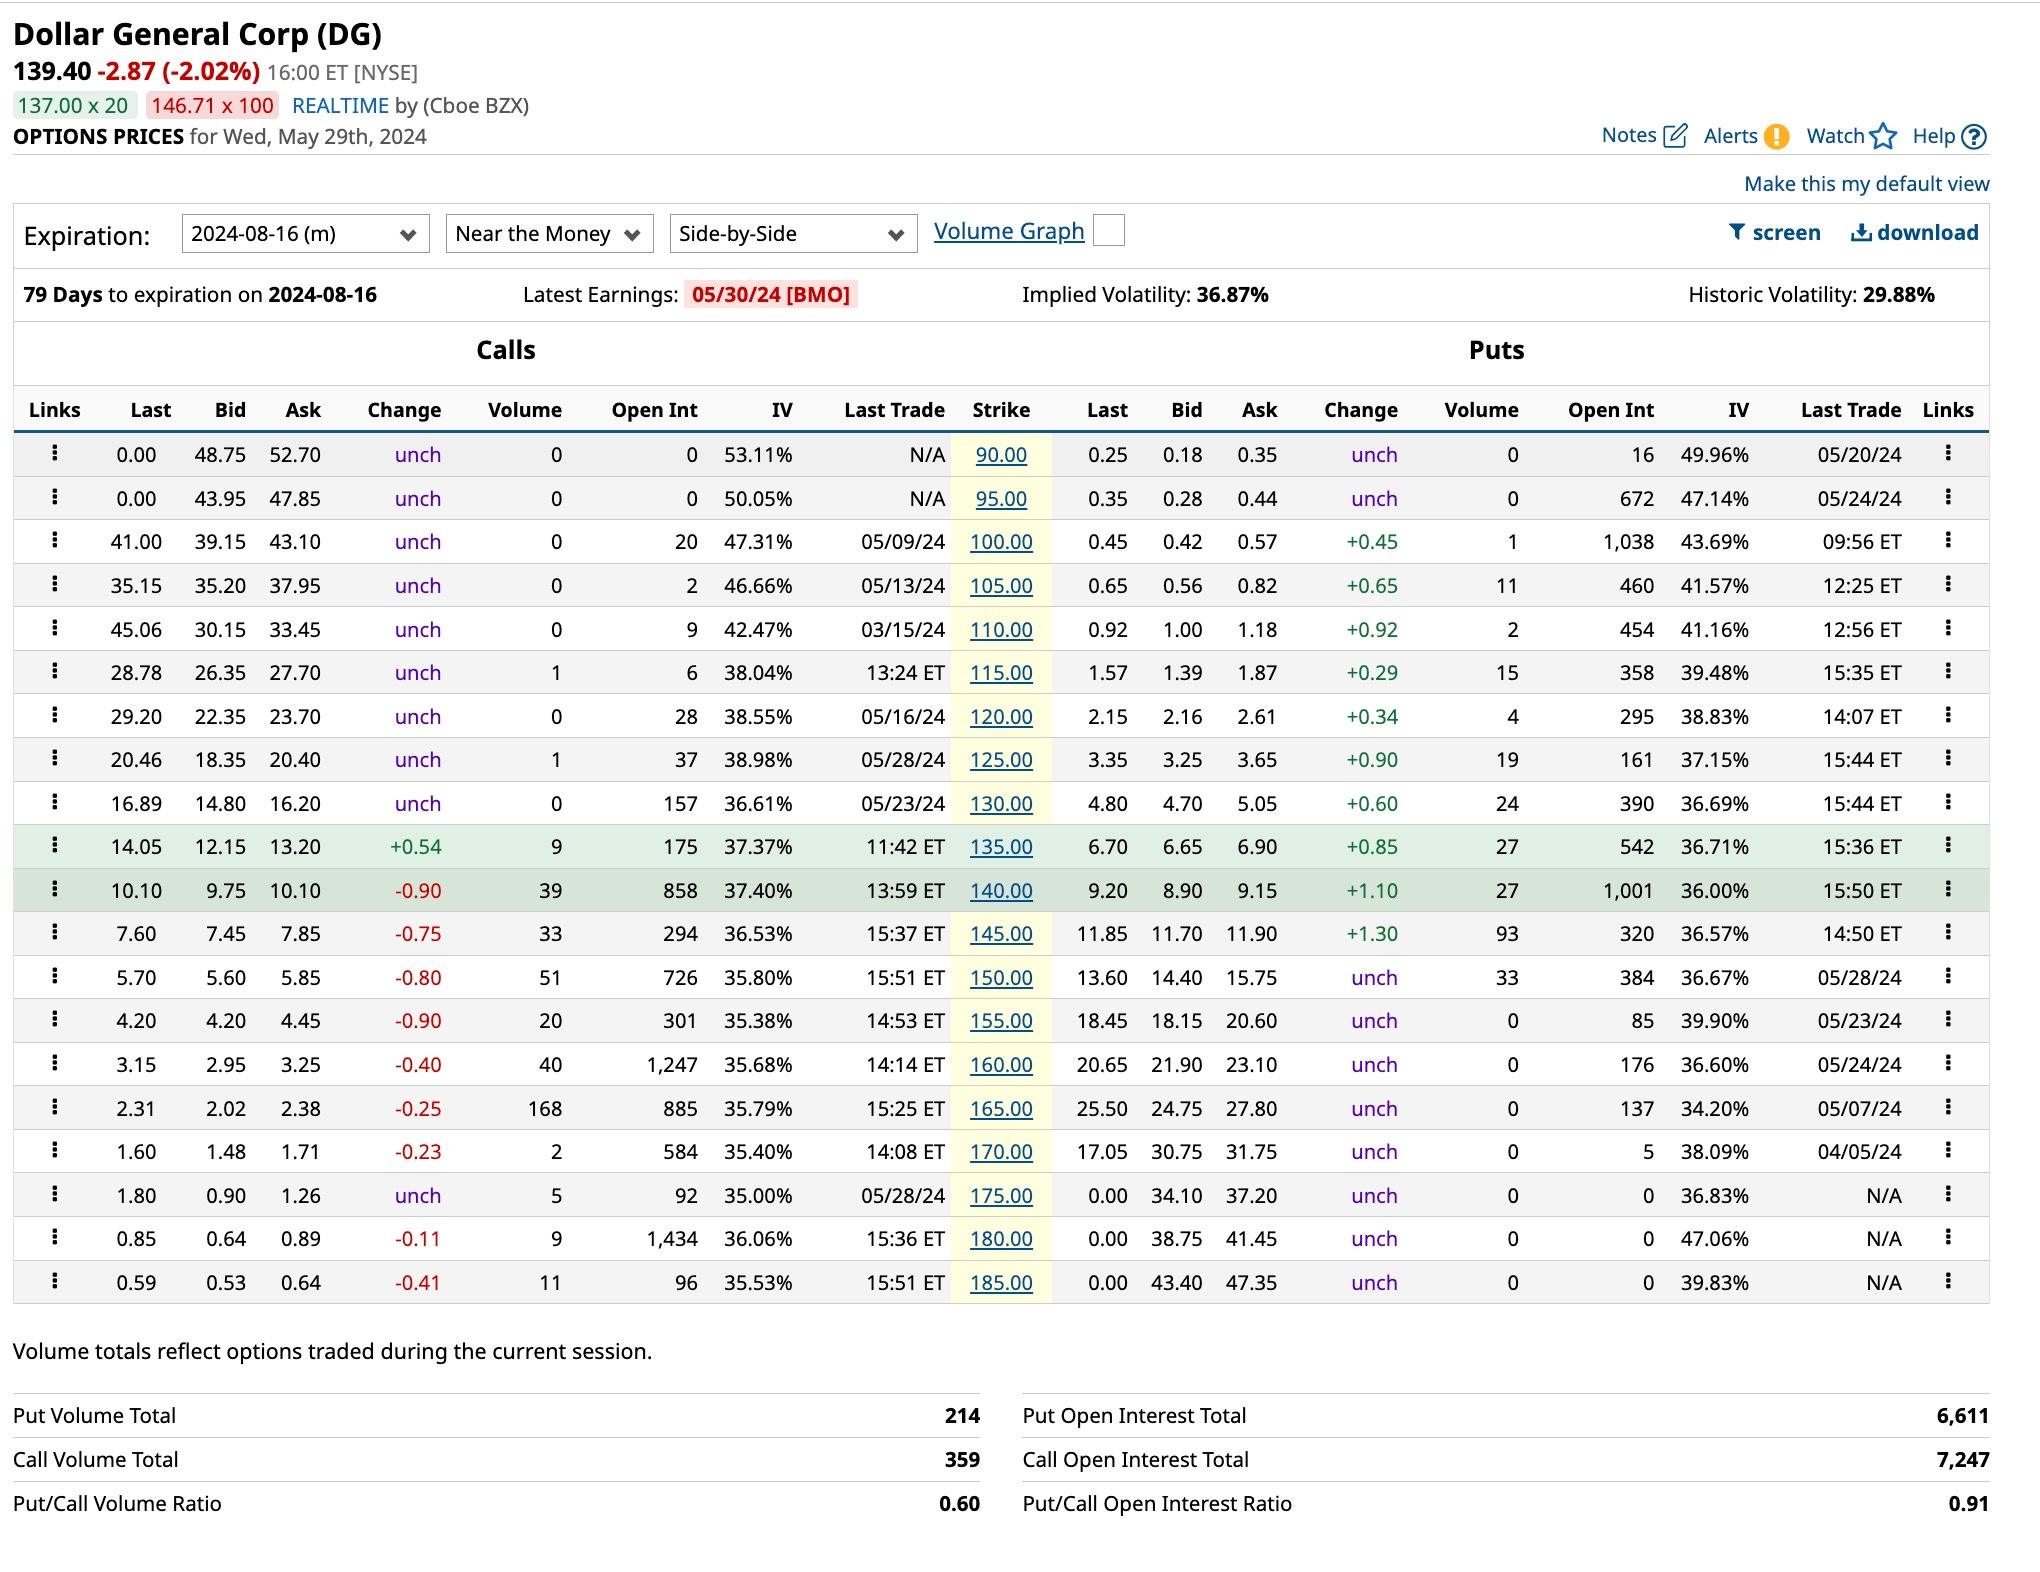Open the 155.00 strike link
Viewport: 2040px width, 1572px height.
[1001, 1021]
